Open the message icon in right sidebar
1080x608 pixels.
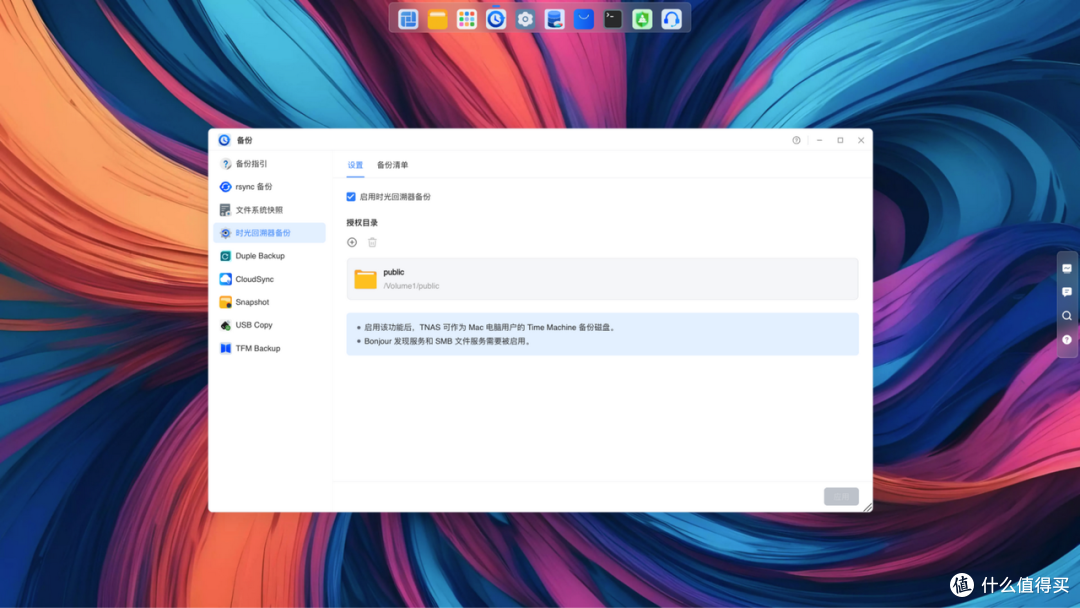1067,292
